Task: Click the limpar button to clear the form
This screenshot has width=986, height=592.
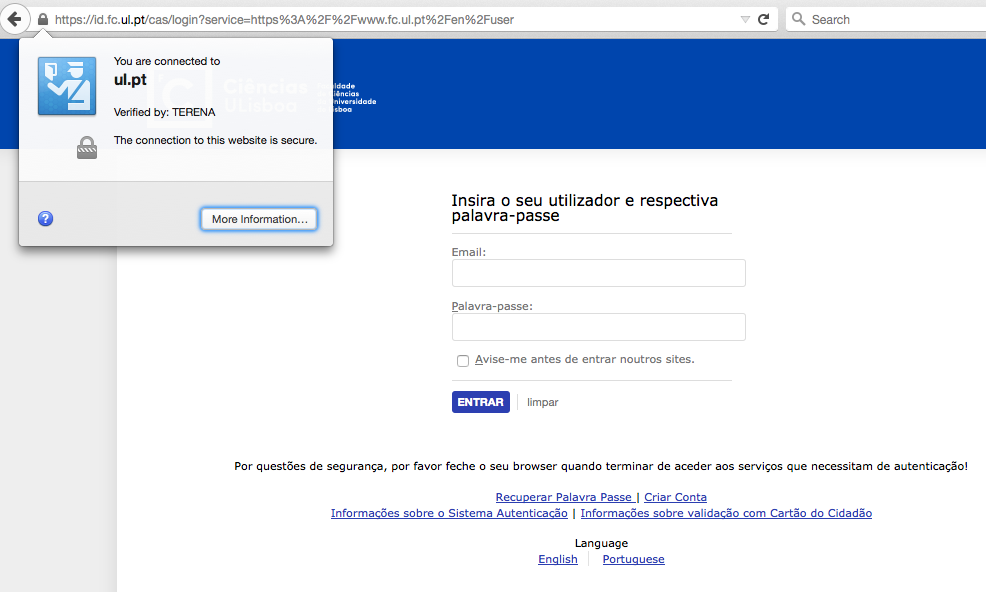Action: [543, 402]
